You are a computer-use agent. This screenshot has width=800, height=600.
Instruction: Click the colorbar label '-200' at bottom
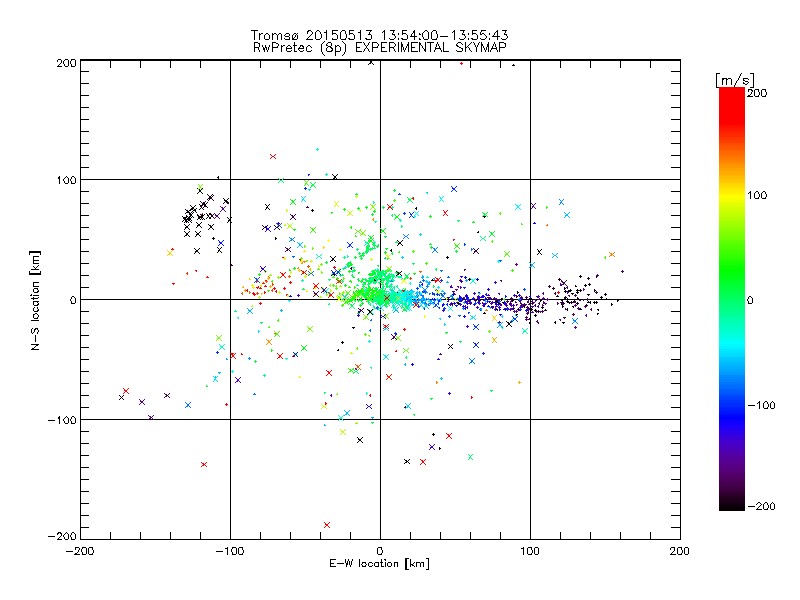click(761, 506)
